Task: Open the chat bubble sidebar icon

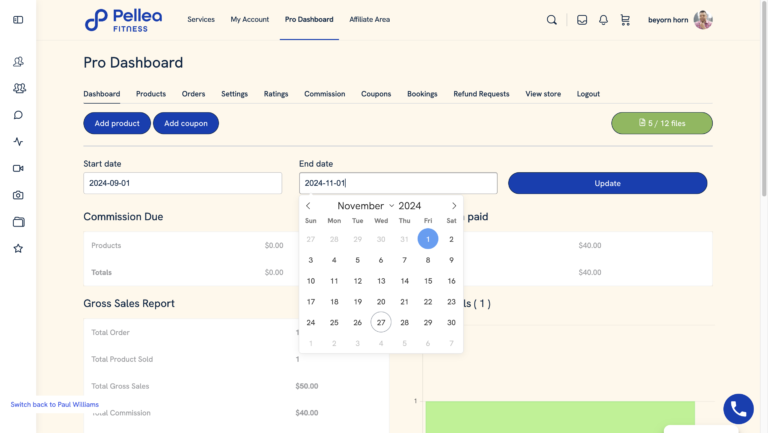Action: click(18, 115)
